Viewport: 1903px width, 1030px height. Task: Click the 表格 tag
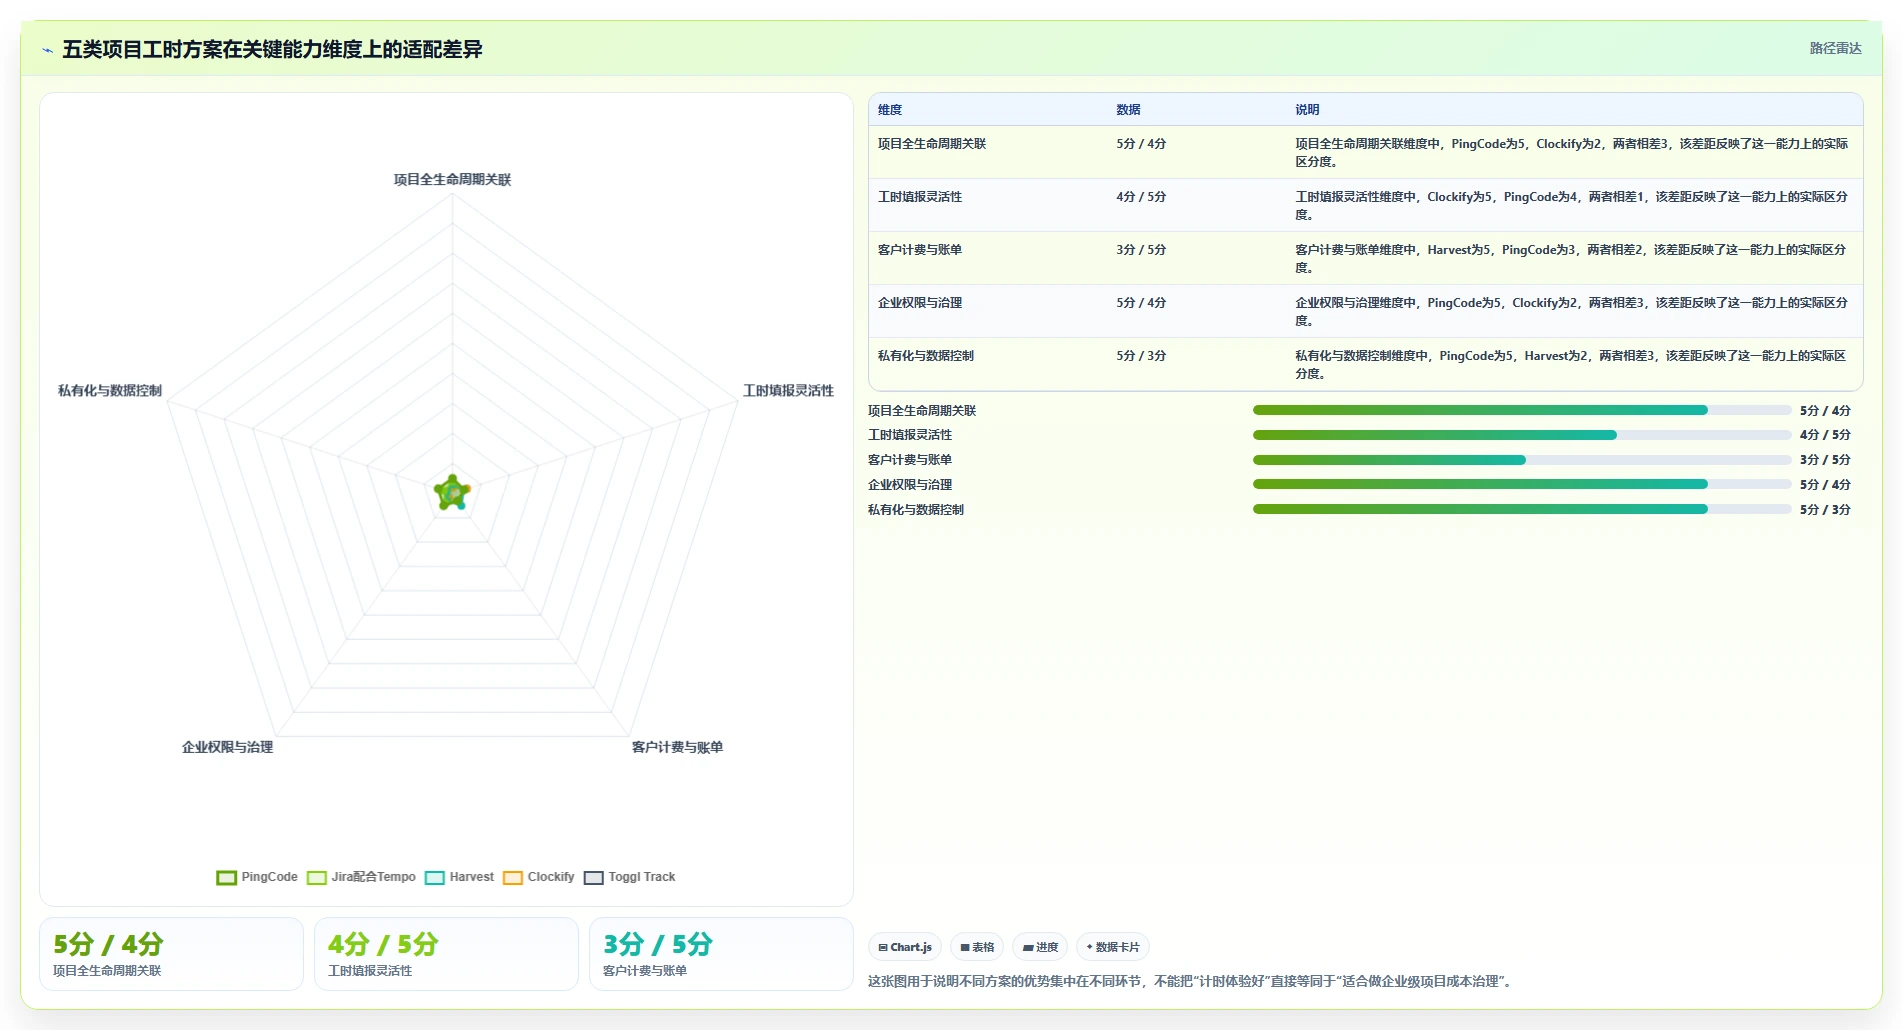977,947
